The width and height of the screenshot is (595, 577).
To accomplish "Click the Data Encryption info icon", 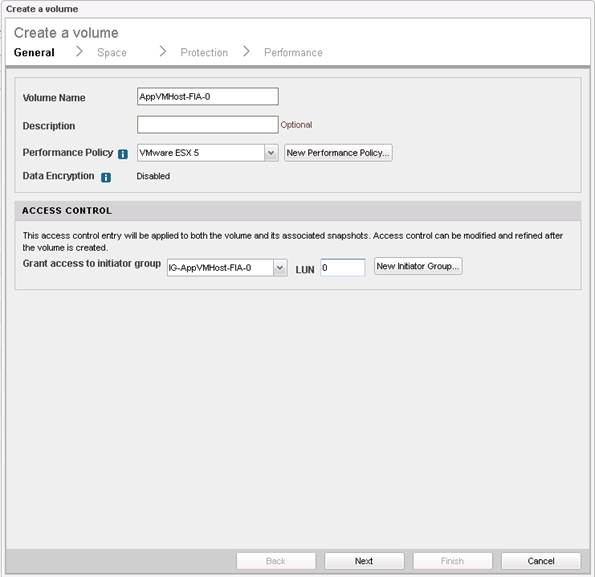I will click(x=106, y=177).
